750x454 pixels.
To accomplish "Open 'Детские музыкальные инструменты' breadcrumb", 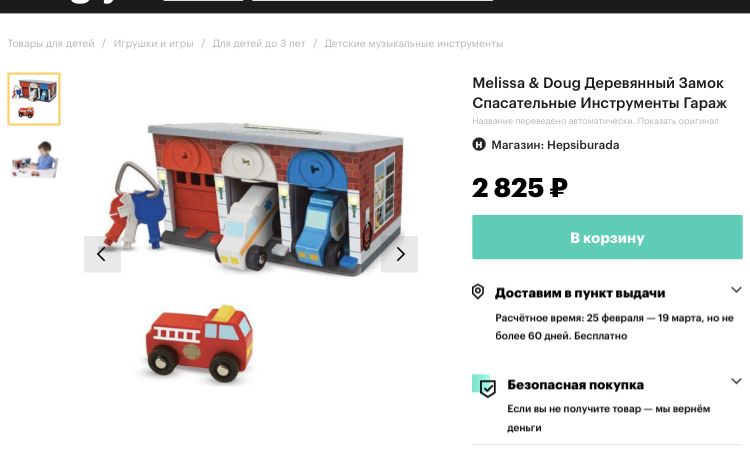I will click(x=414, y=44).
